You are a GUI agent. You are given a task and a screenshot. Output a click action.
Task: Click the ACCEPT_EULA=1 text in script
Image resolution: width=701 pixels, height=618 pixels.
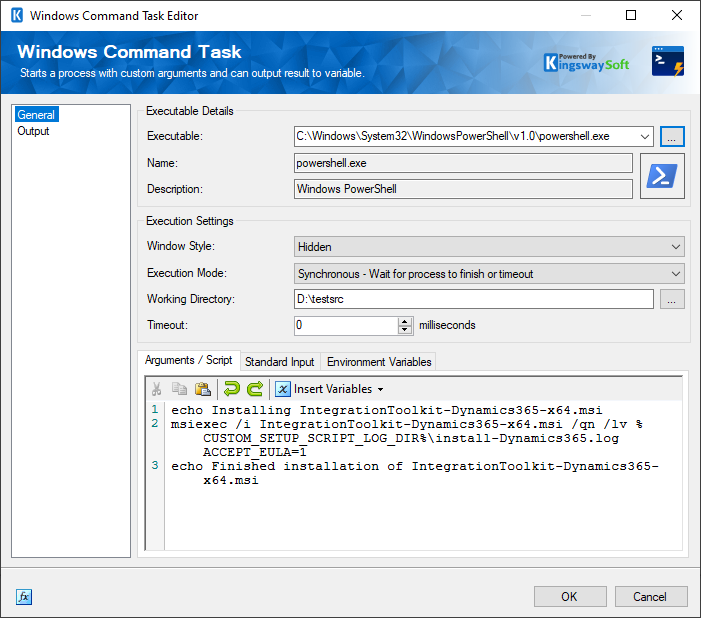255,452
